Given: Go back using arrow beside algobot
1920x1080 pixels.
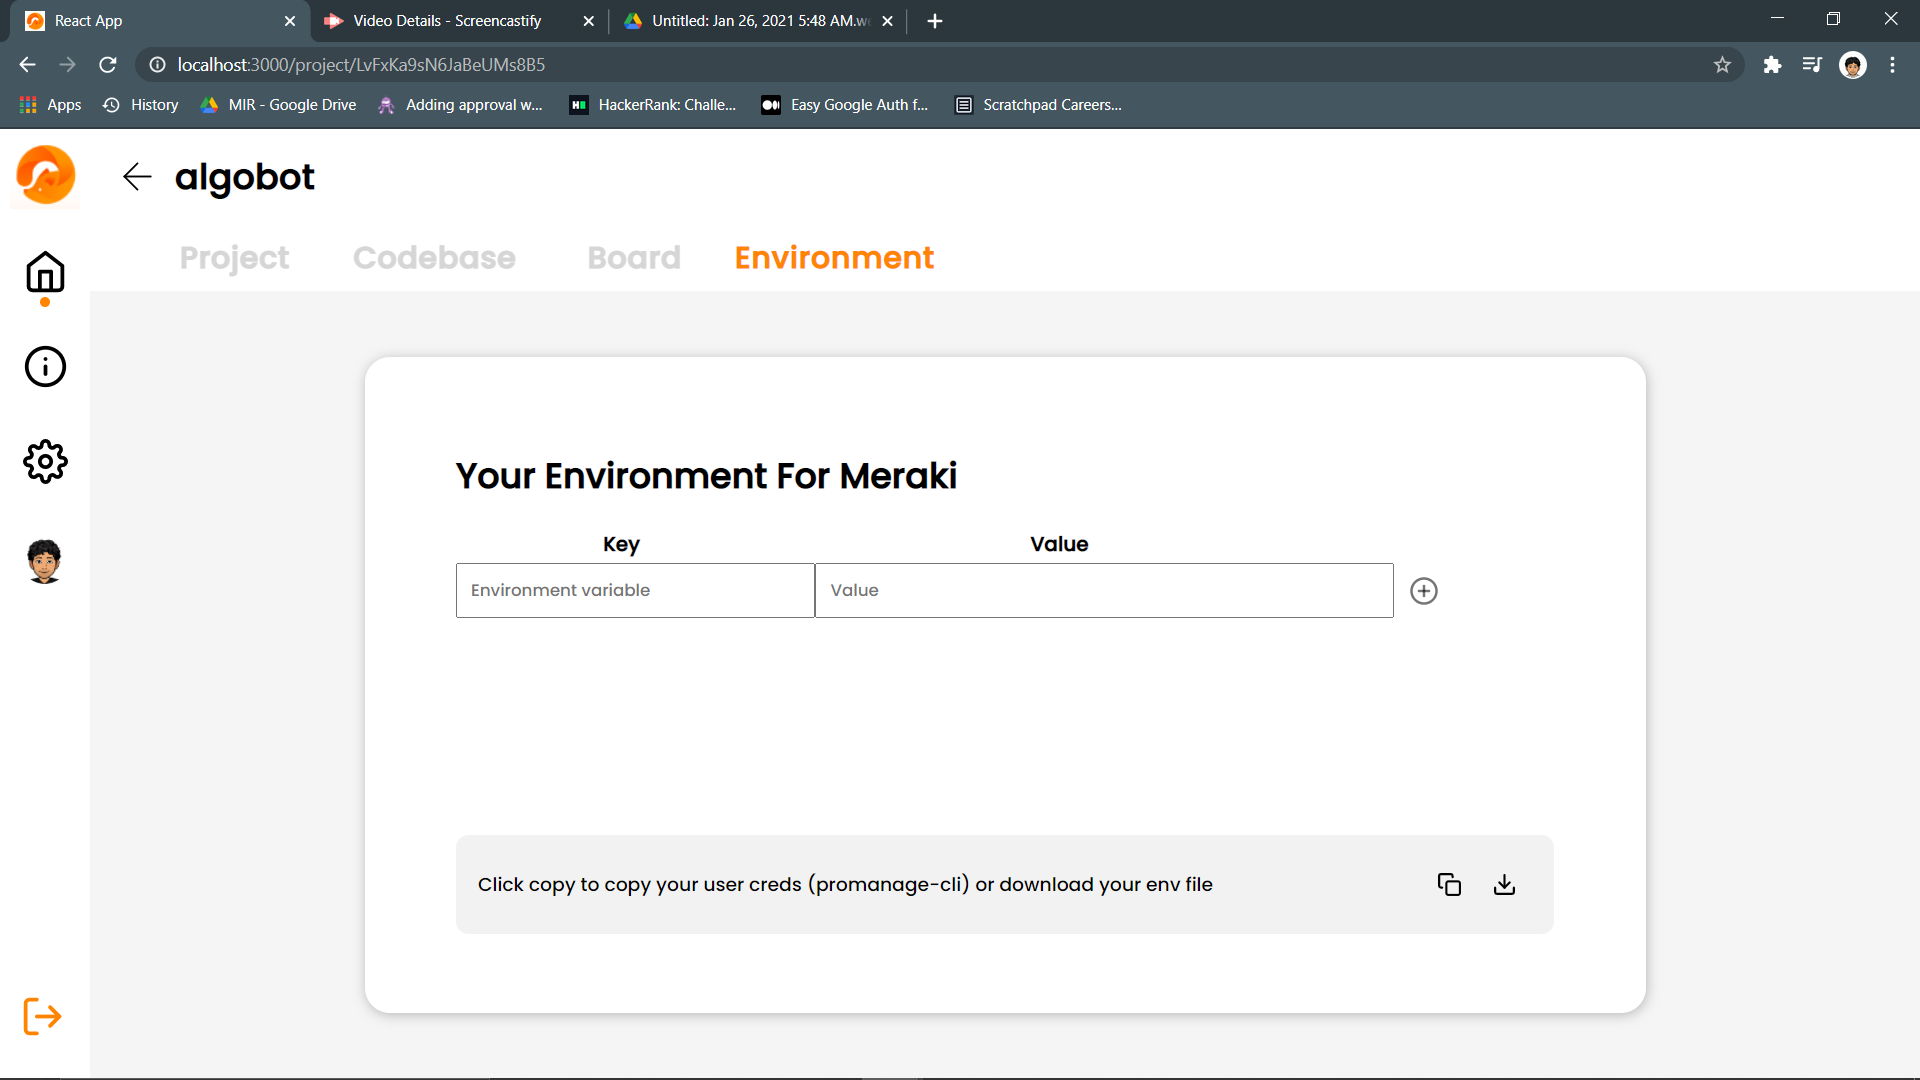Looking at the screenshot, I should pos(137,177).
